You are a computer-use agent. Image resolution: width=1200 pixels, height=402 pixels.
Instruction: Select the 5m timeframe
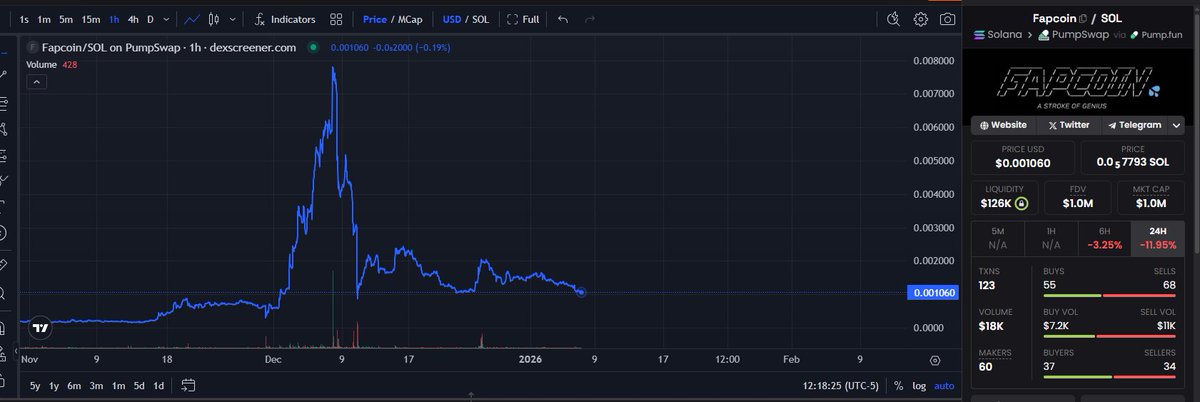(x=66, y=19)
